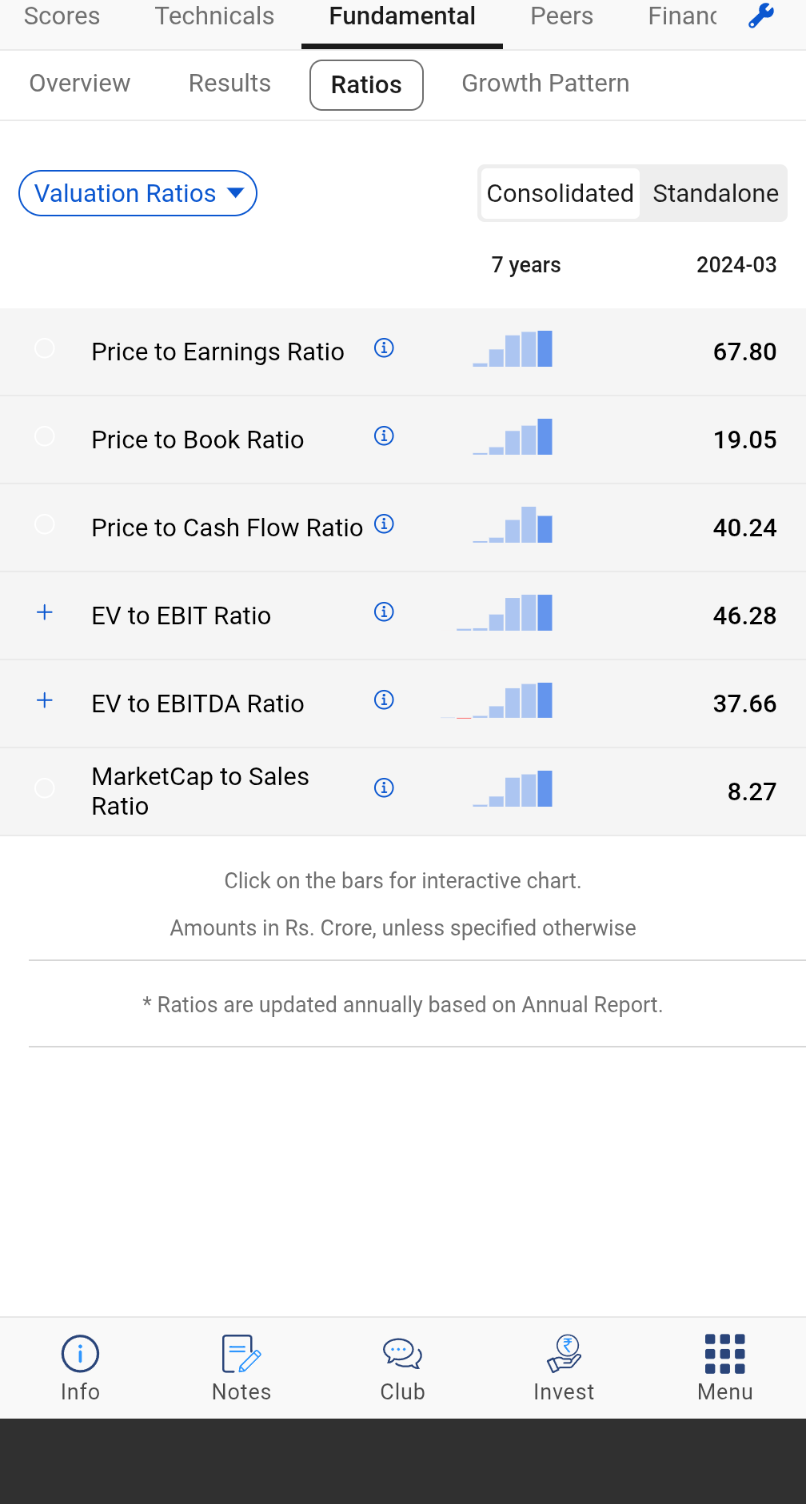Open the Club chat icon
This screenshot has width=806, height=1504.
pos(402,1355)
